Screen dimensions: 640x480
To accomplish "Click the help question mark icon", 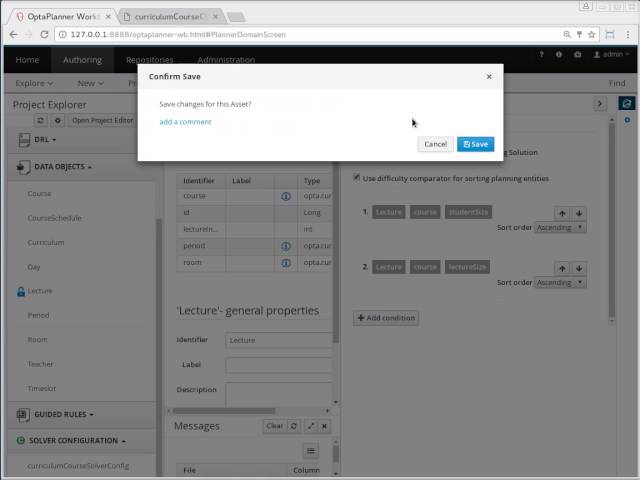I will click(x=542, y=54).
